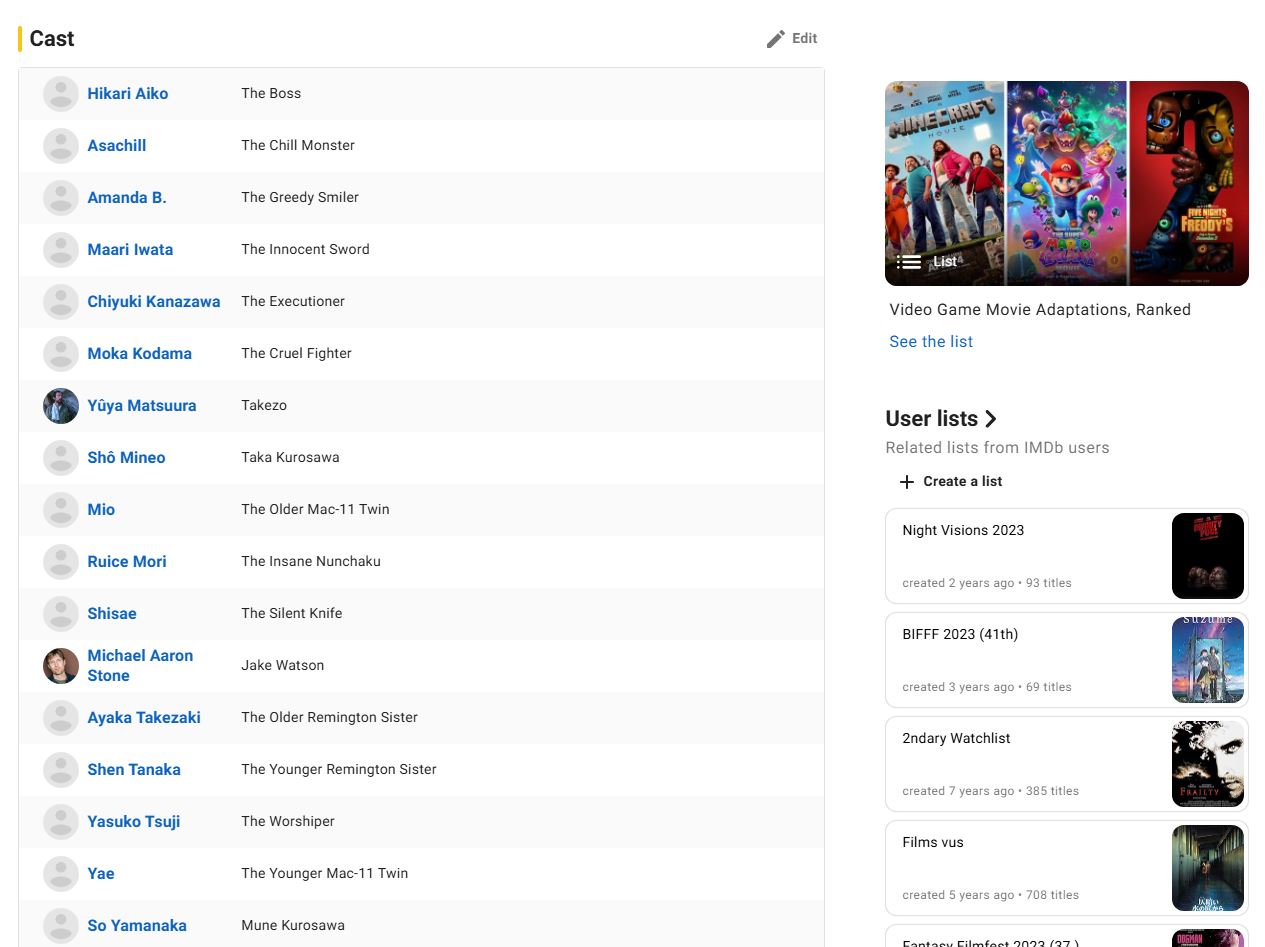
Task: Open the Video Game Movie Adaptations banner image
Action: (1066, 183)
